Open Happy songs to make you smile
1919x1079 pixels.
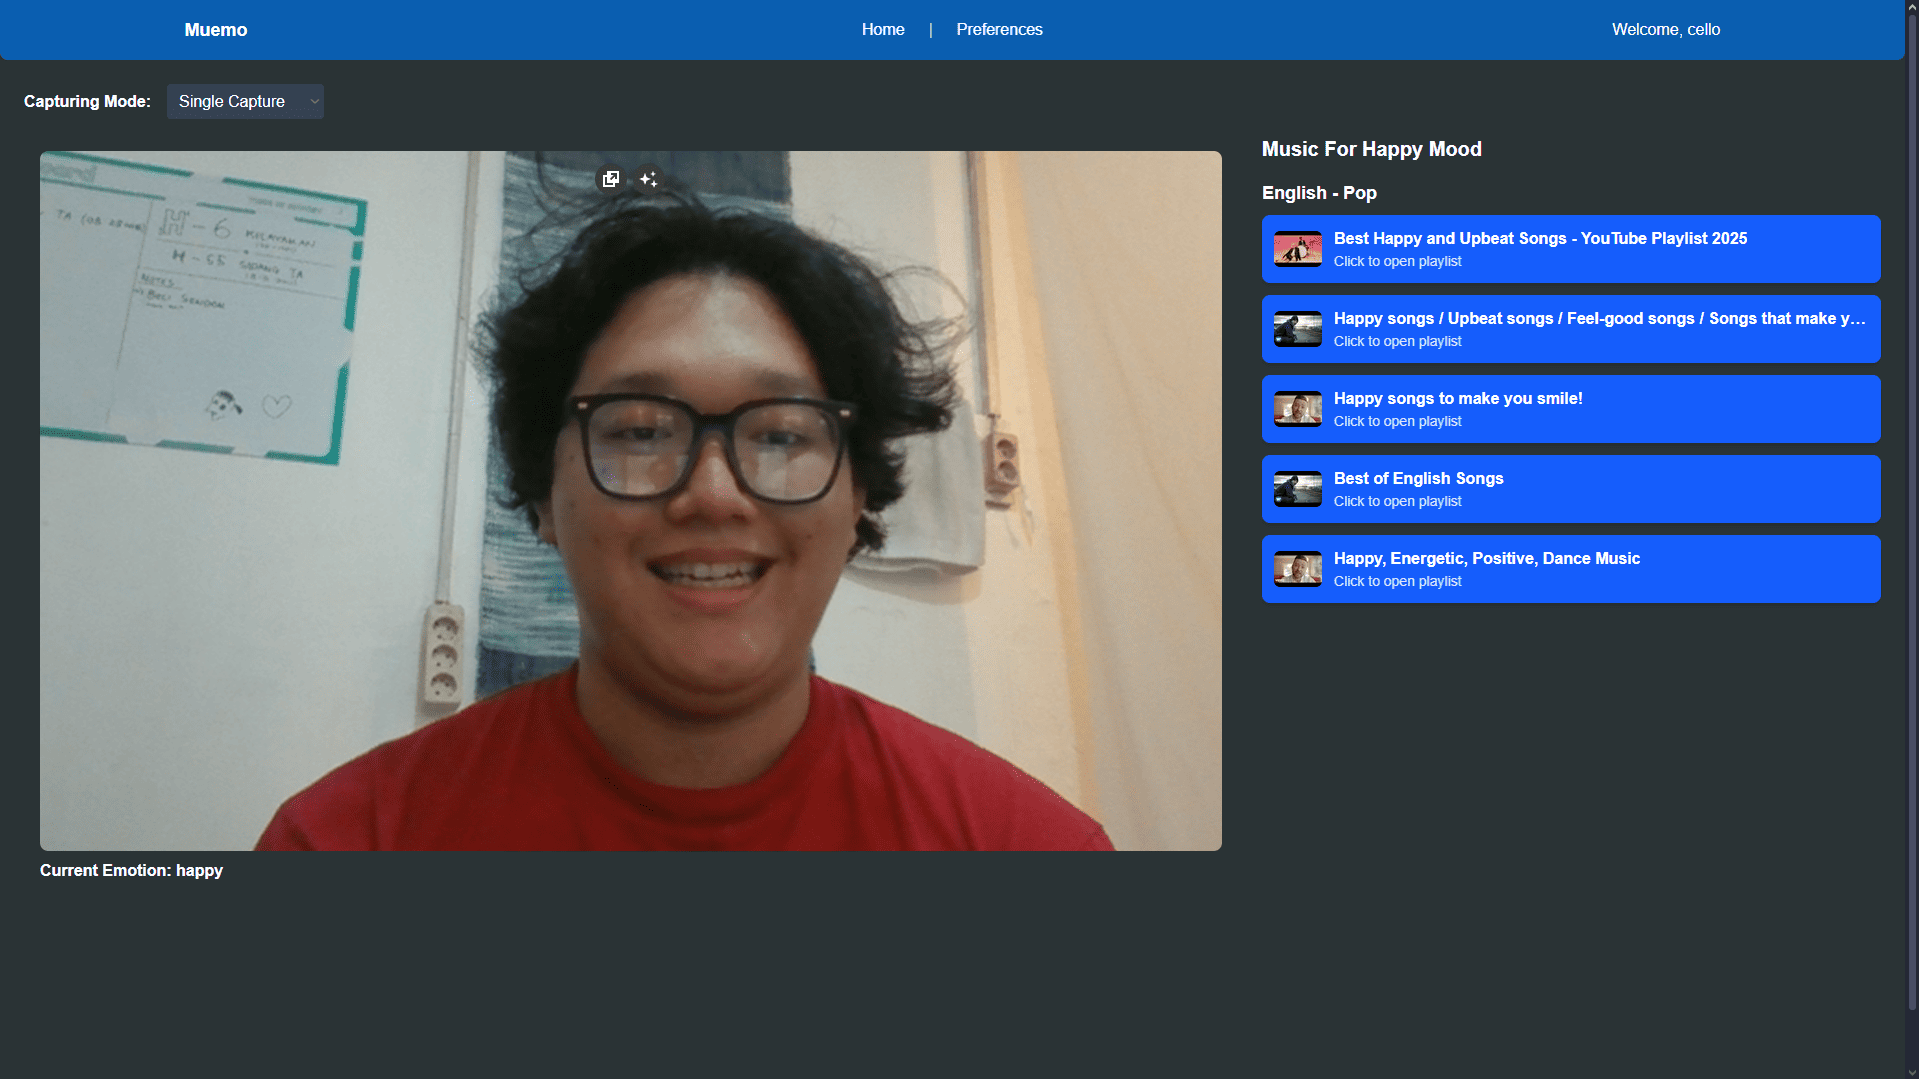pos(1570,409)
